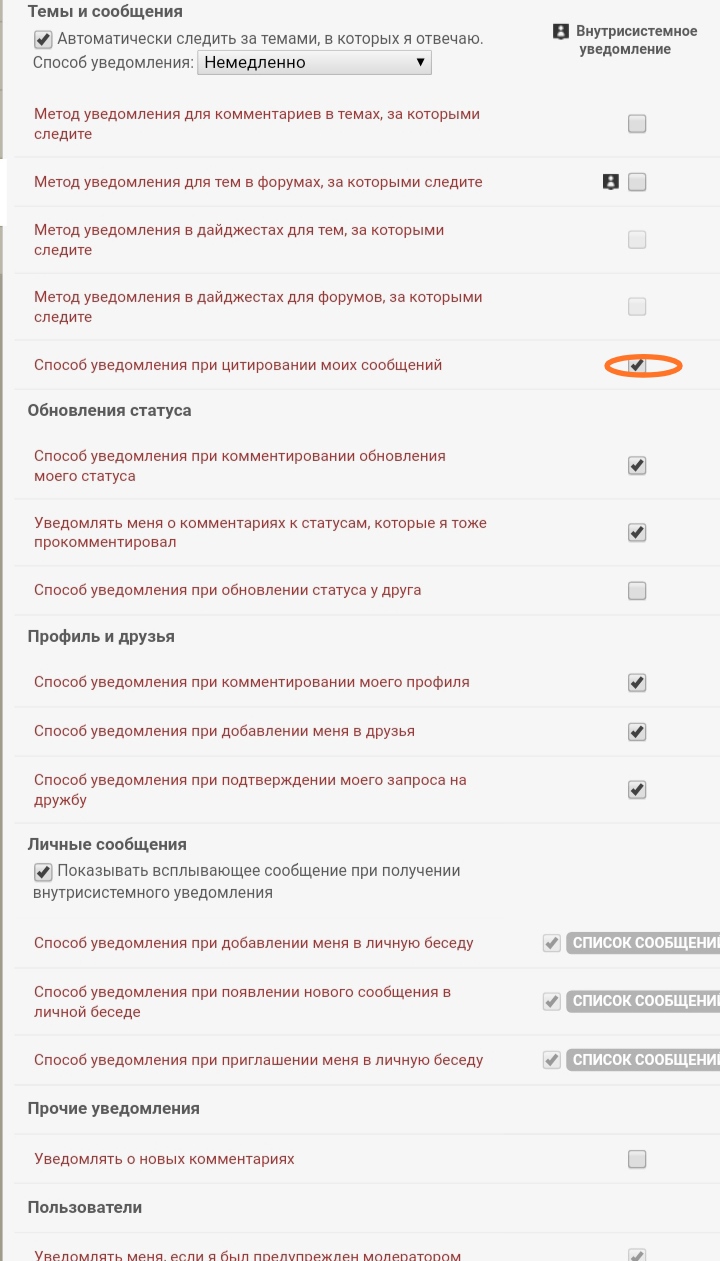Screen dimensions: 720x1261
Task: Enable 'Уведомлять о новых комментариях' checkbox
Action: (x=637, y=1160)
